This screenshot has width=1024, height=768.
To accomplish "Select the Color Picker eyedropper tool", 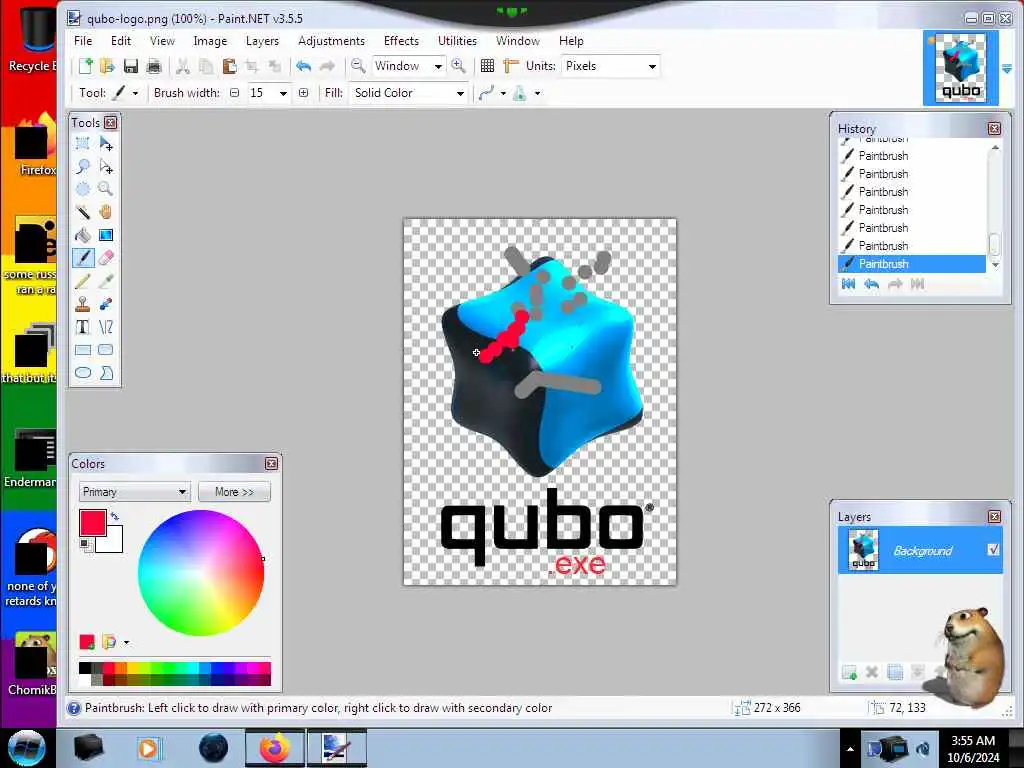I will (106, 281).
